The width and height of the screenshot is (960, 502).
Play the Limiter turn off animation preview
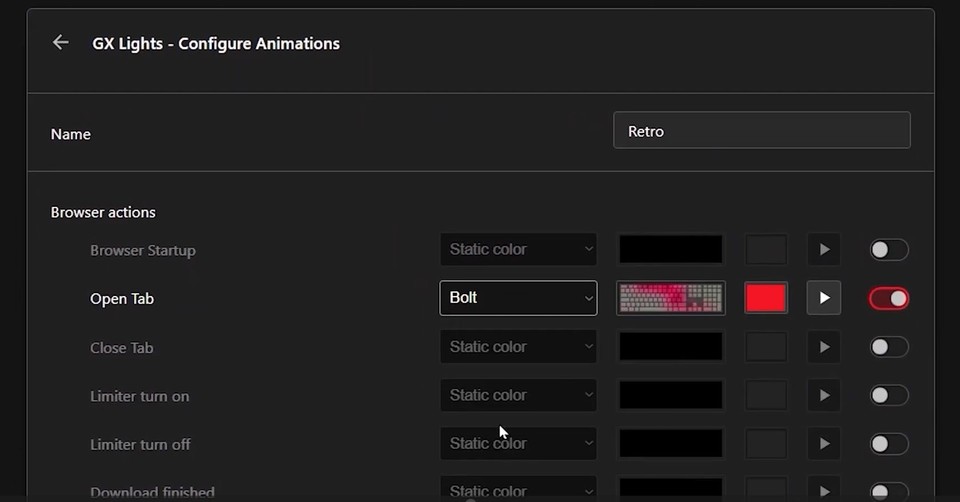824,444
